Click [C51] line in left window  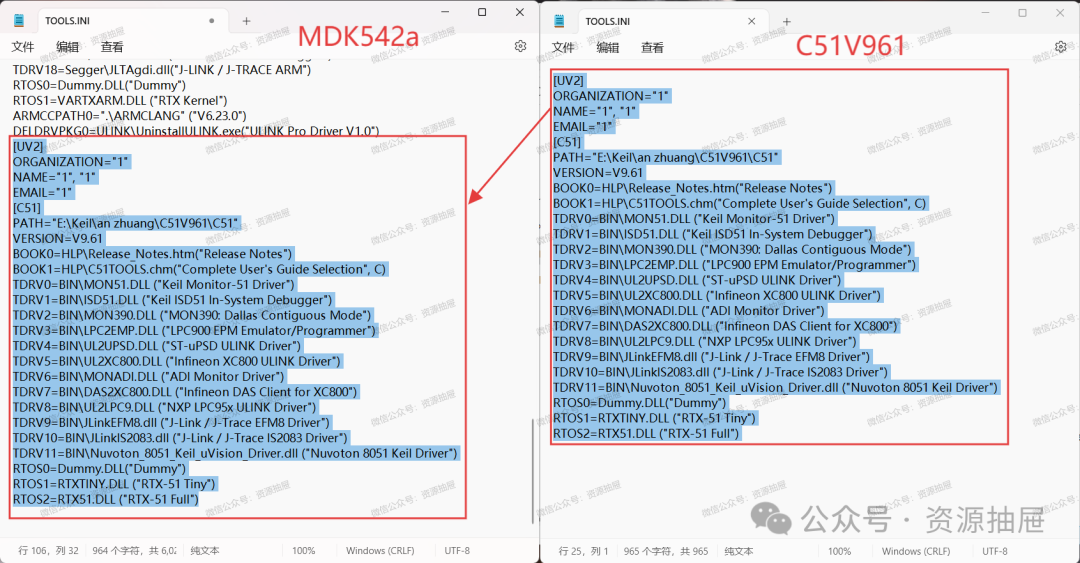pos(27,207)
